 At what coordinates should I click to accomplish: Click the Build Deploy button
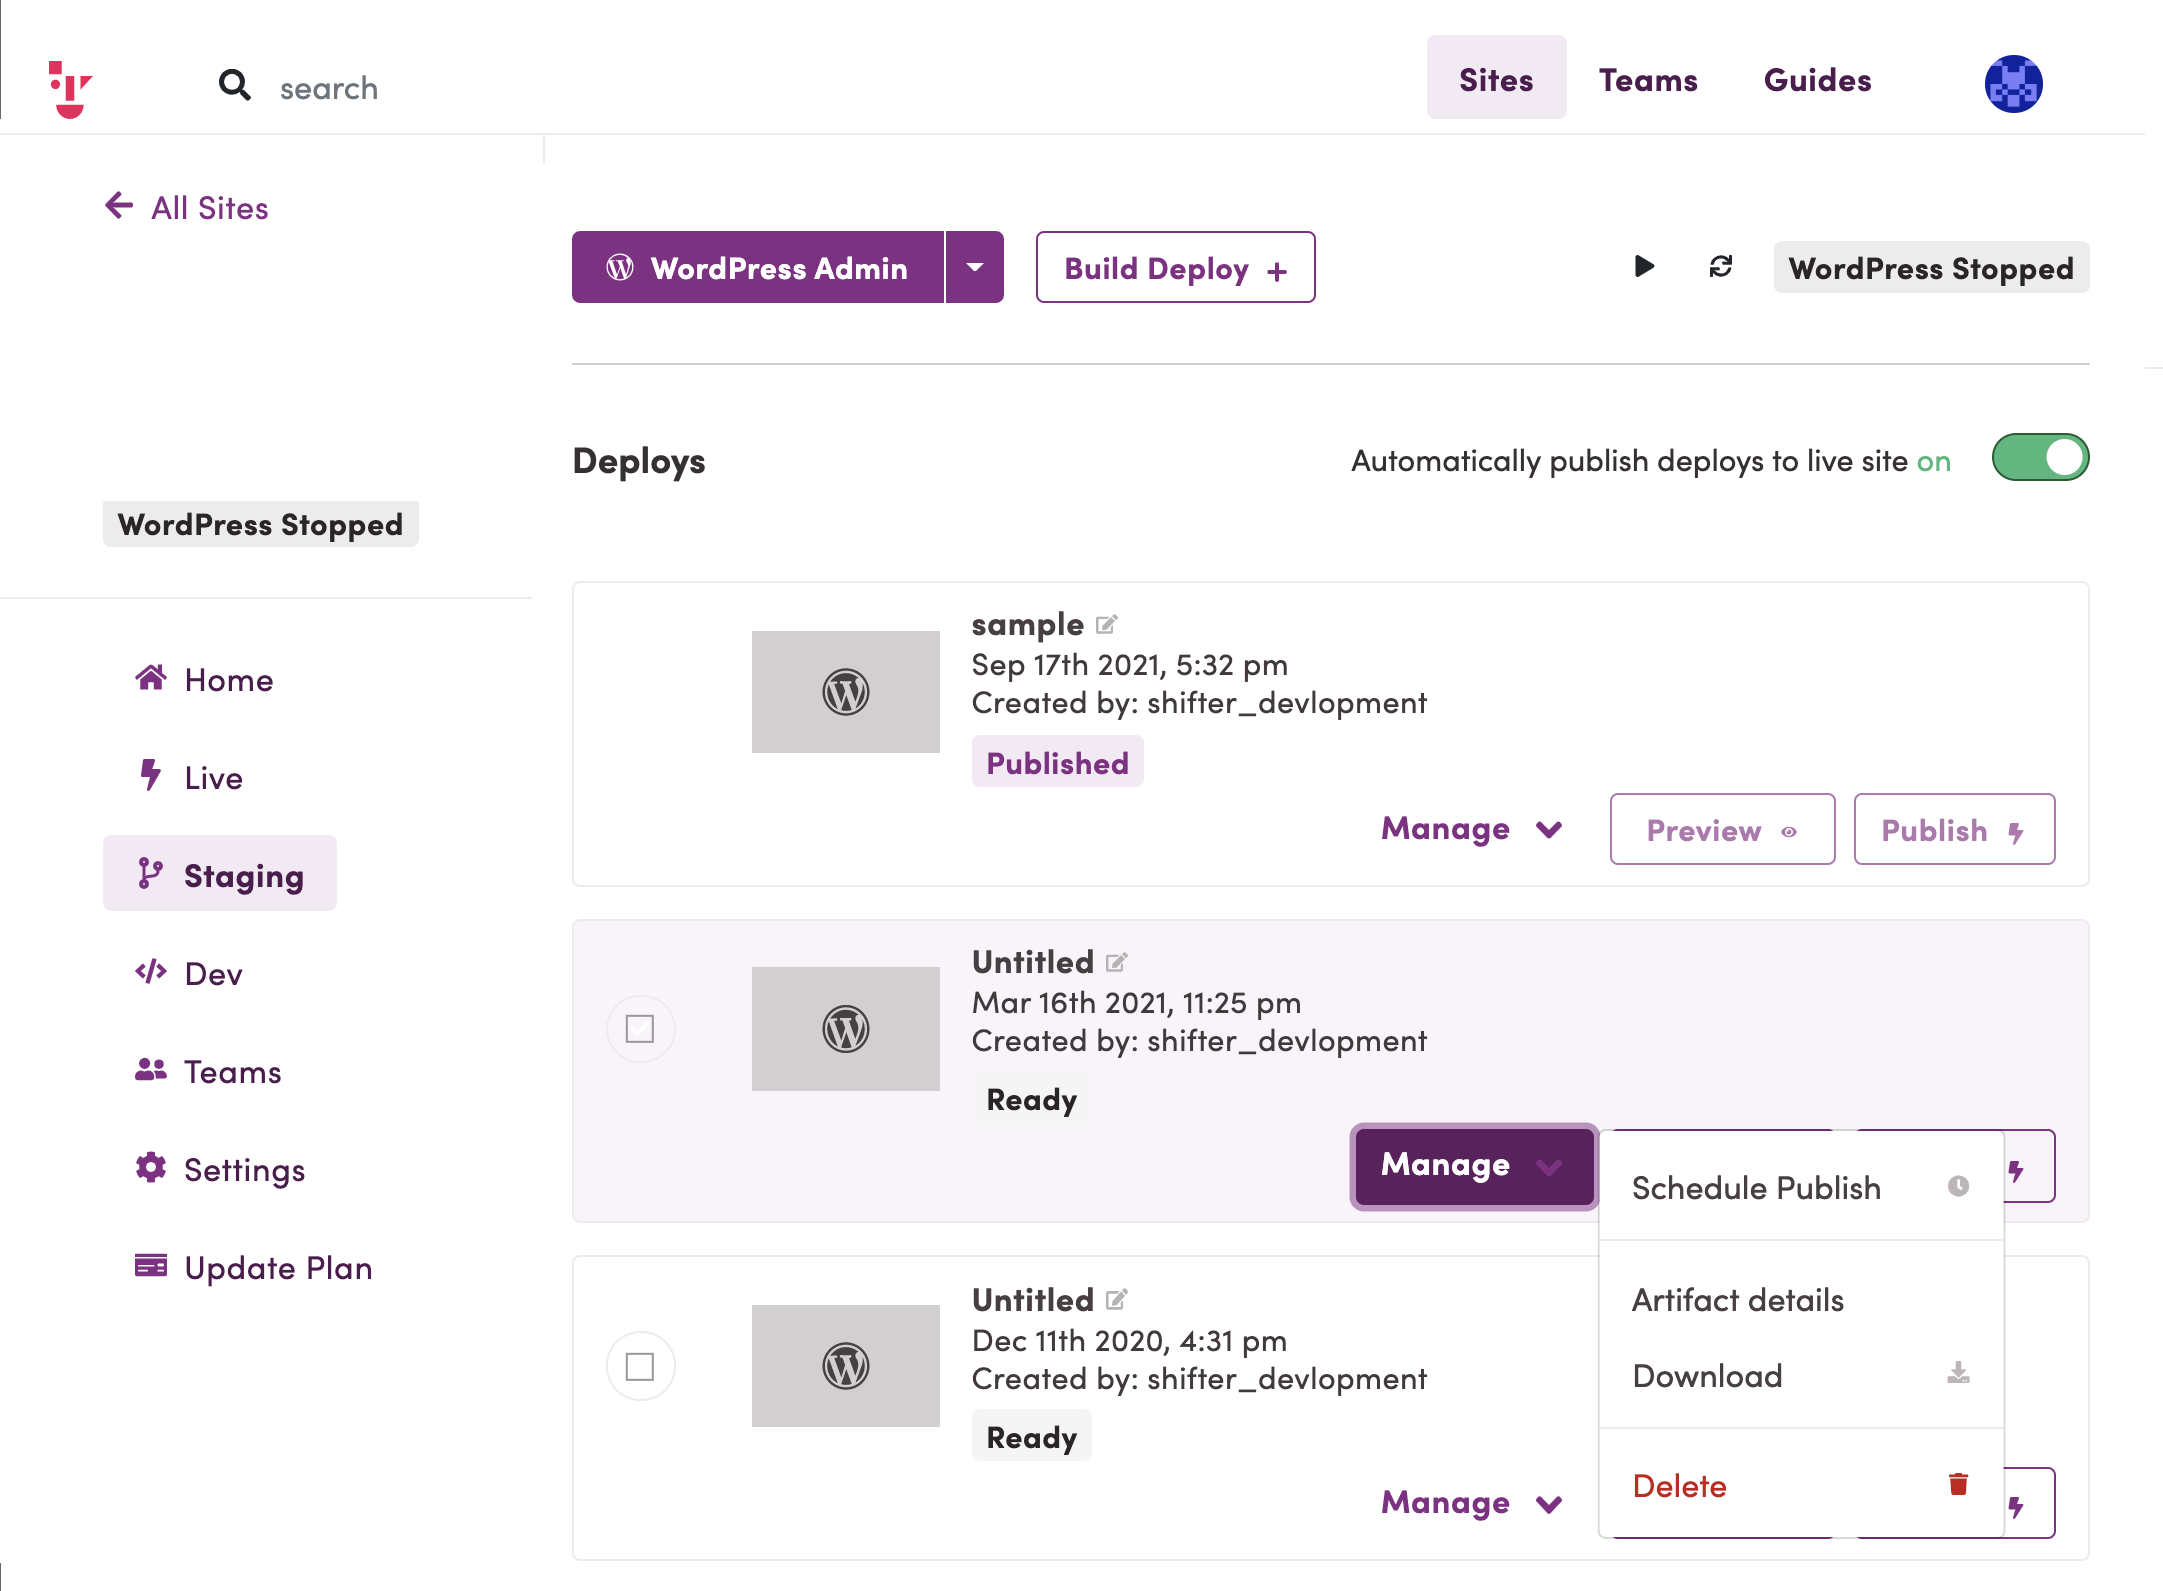coord(1175,267)
